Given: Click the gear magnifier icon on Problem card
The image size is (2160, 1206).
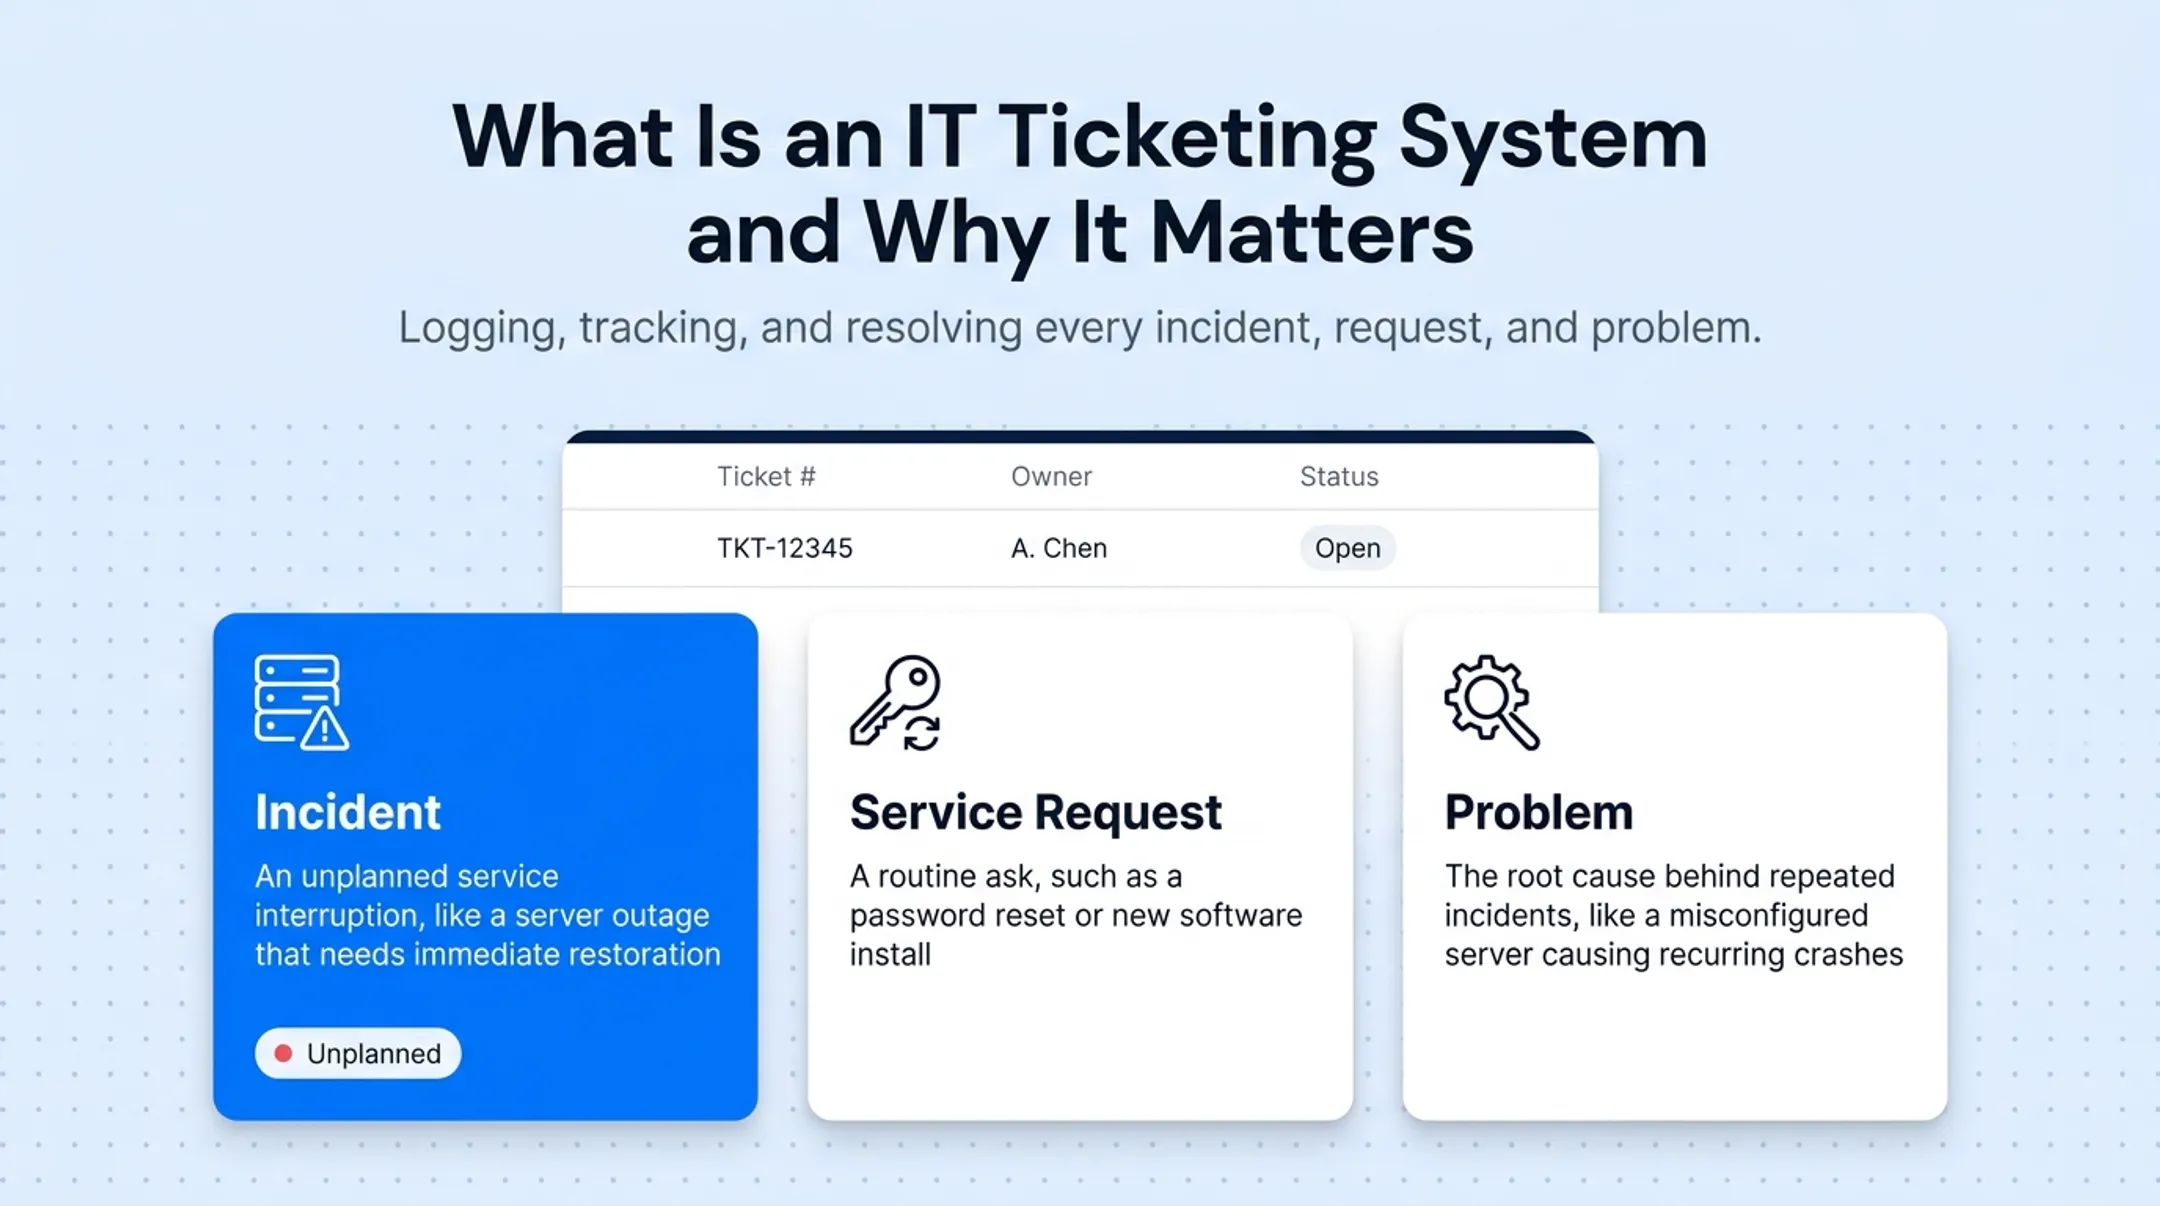Looking at the screenshot, I should pos(1492,702).
